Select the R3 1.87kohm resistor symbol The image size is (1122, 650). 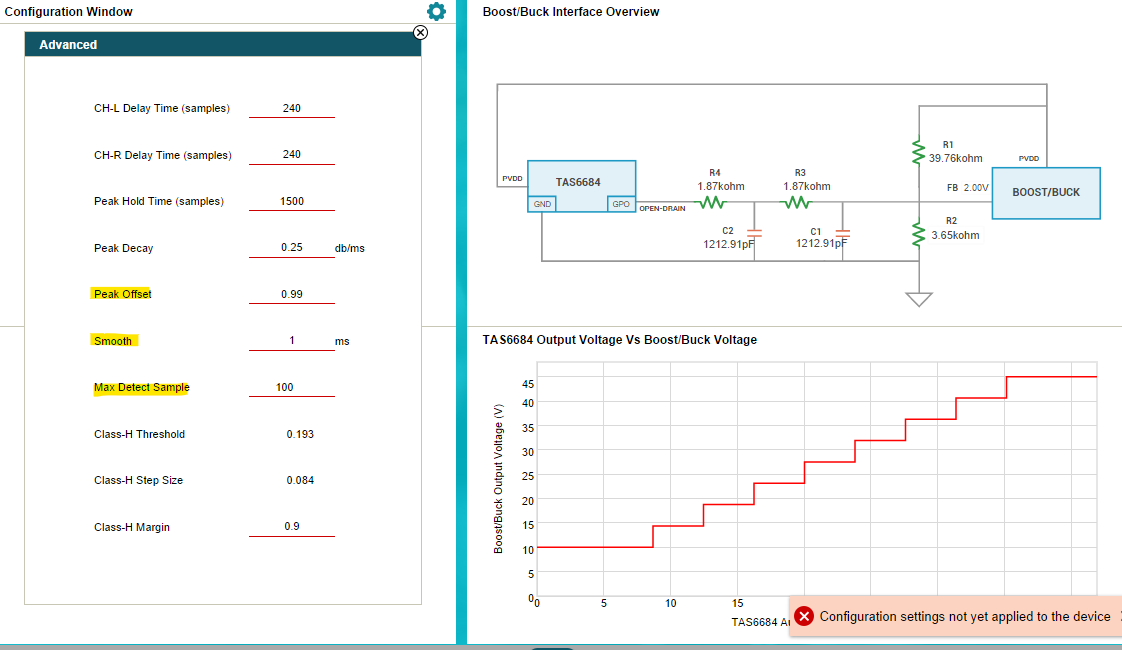[x=796, y=203]
